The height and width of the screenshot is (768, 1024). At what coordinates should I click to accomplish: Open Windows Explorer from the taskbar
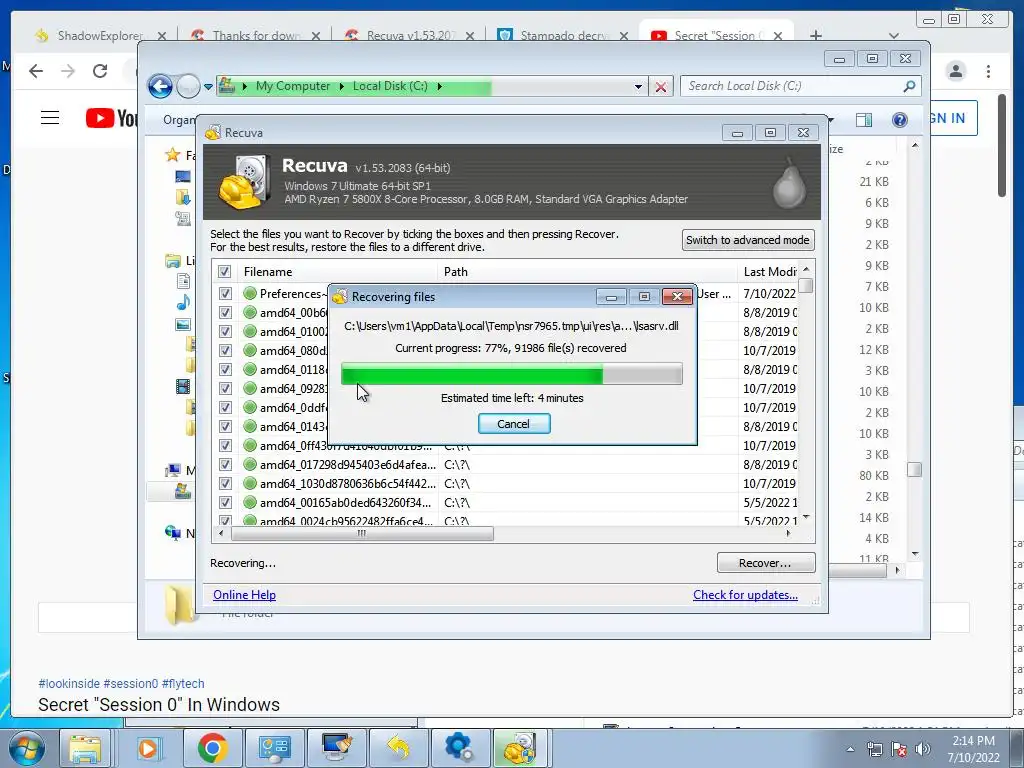pyautogui.click(x=86, y=748)
